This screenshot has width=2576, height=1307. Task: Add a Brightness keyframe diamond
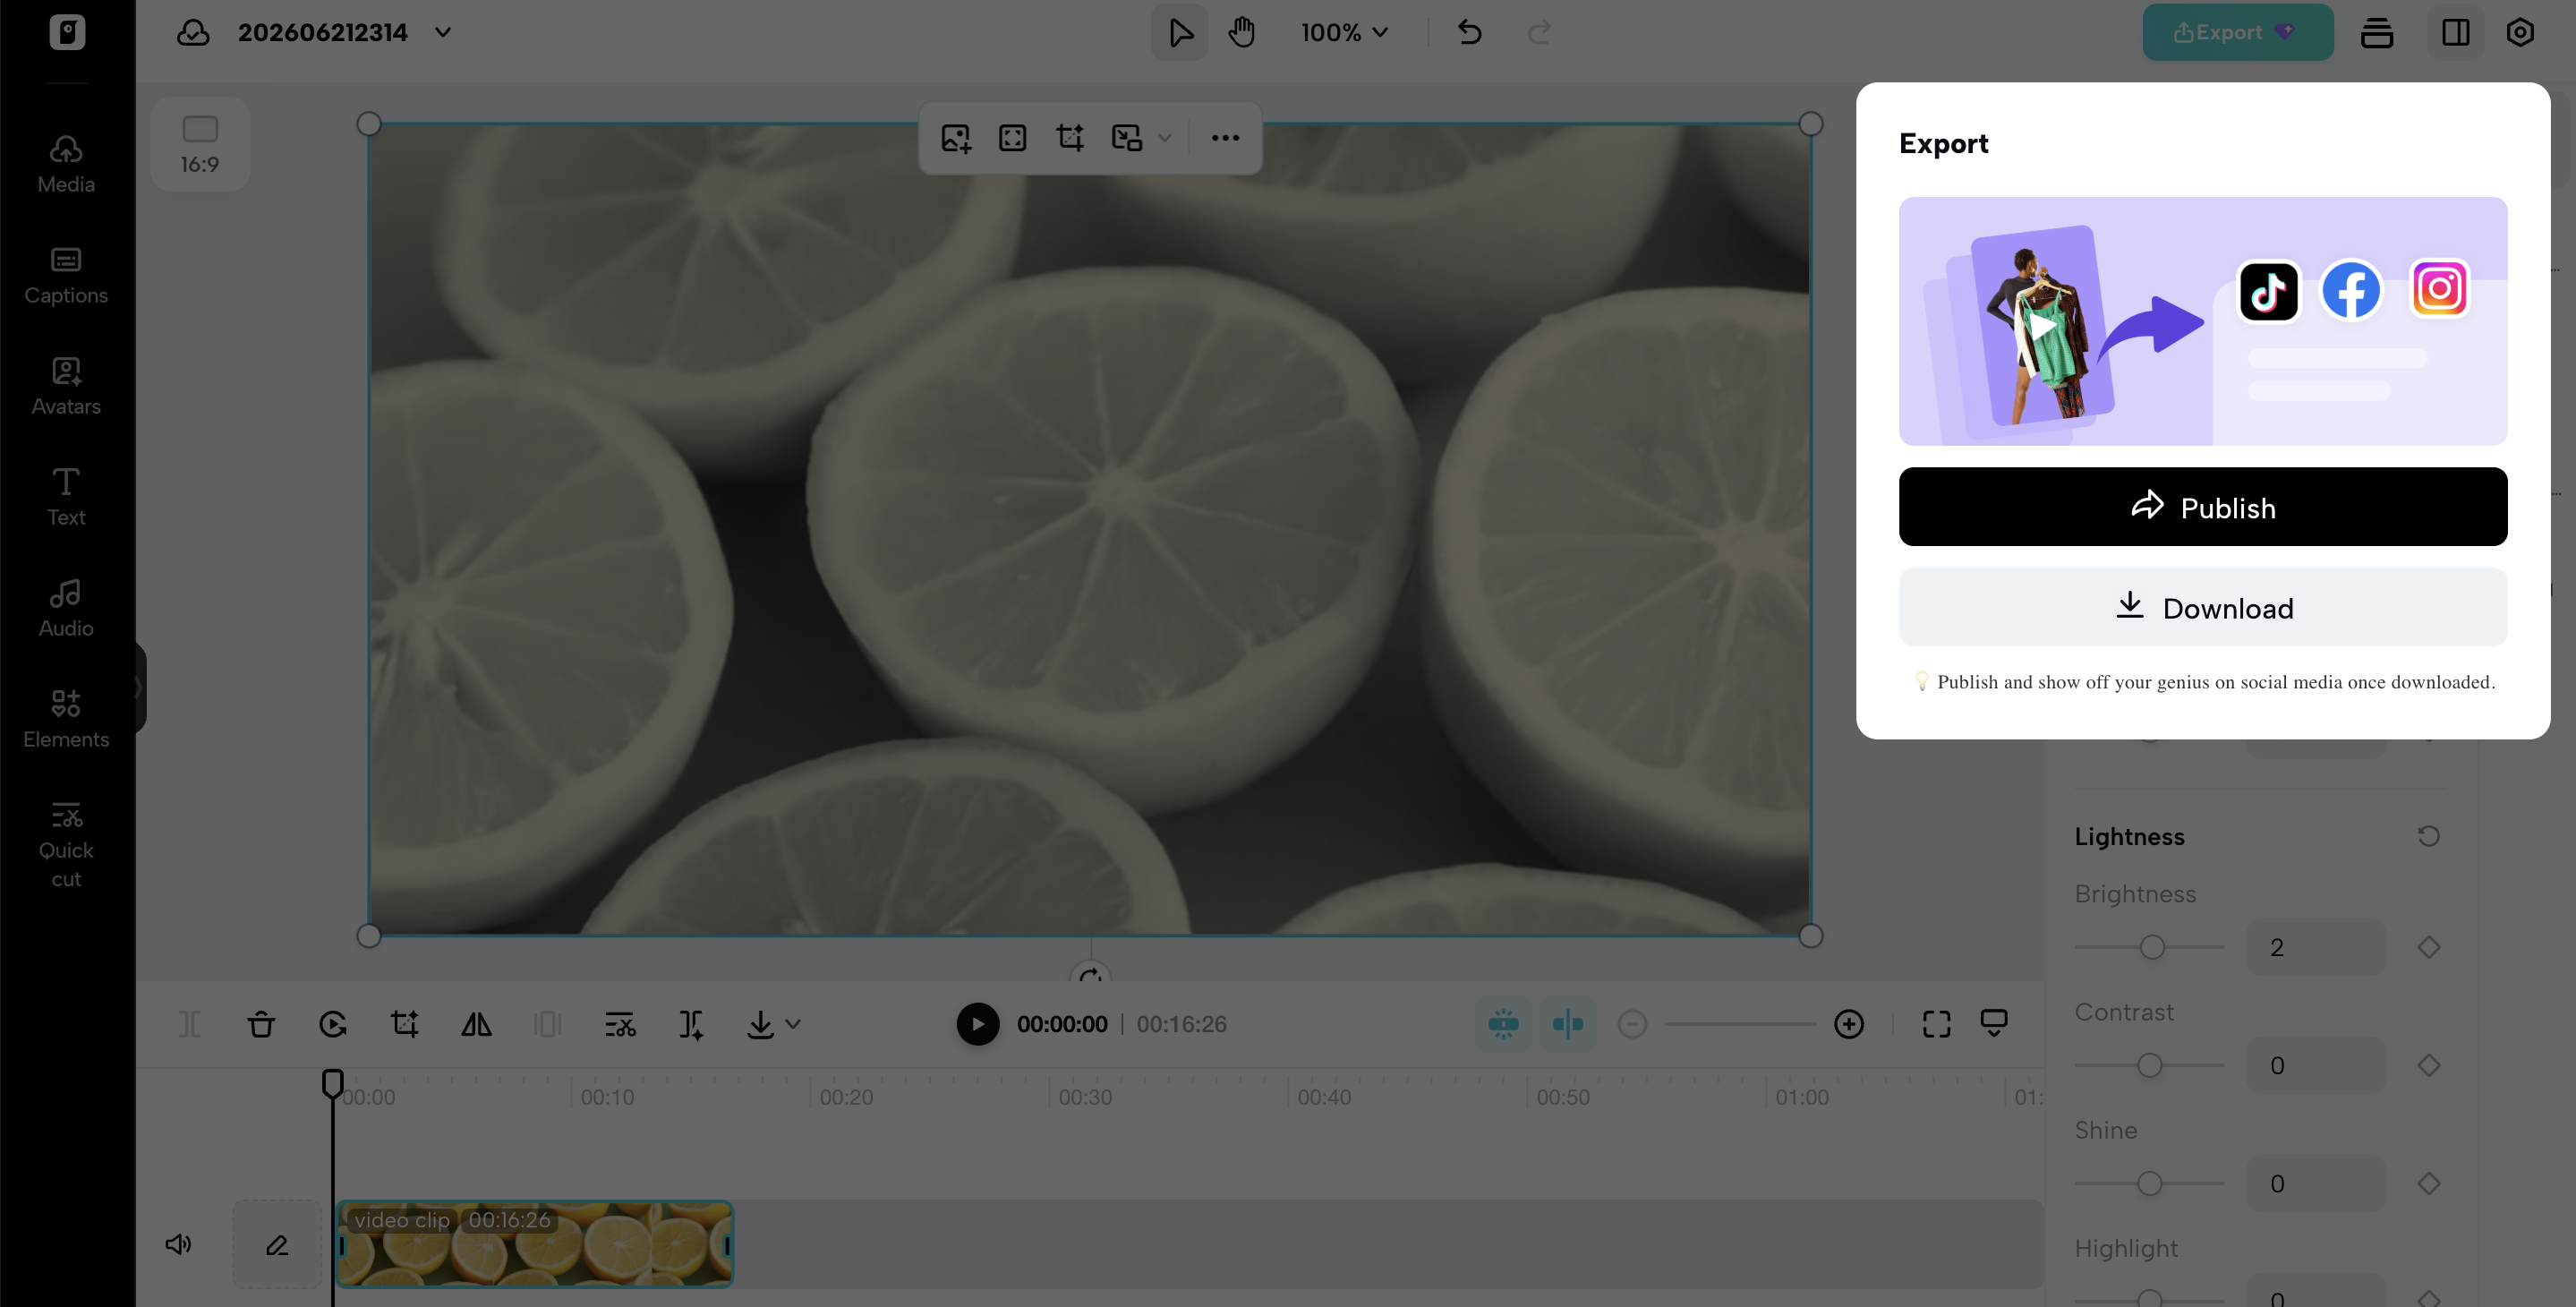click(2428, 947)
